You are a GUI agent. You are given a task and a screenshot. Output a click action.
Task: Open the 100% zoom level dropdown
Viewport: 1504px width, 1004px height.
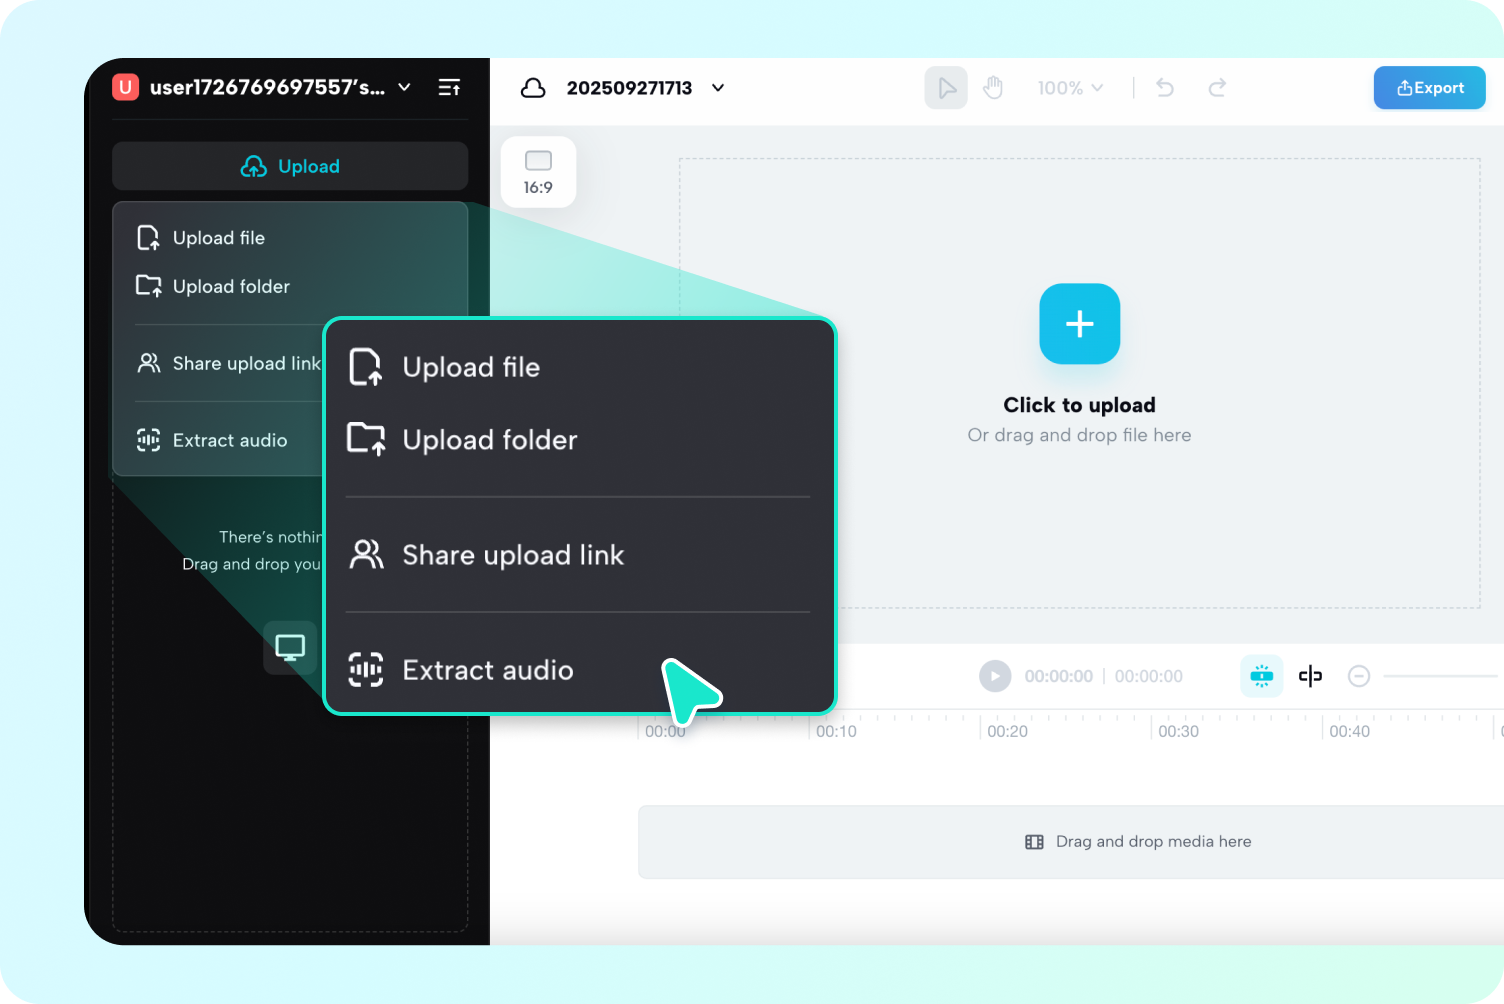point(1070,88)
